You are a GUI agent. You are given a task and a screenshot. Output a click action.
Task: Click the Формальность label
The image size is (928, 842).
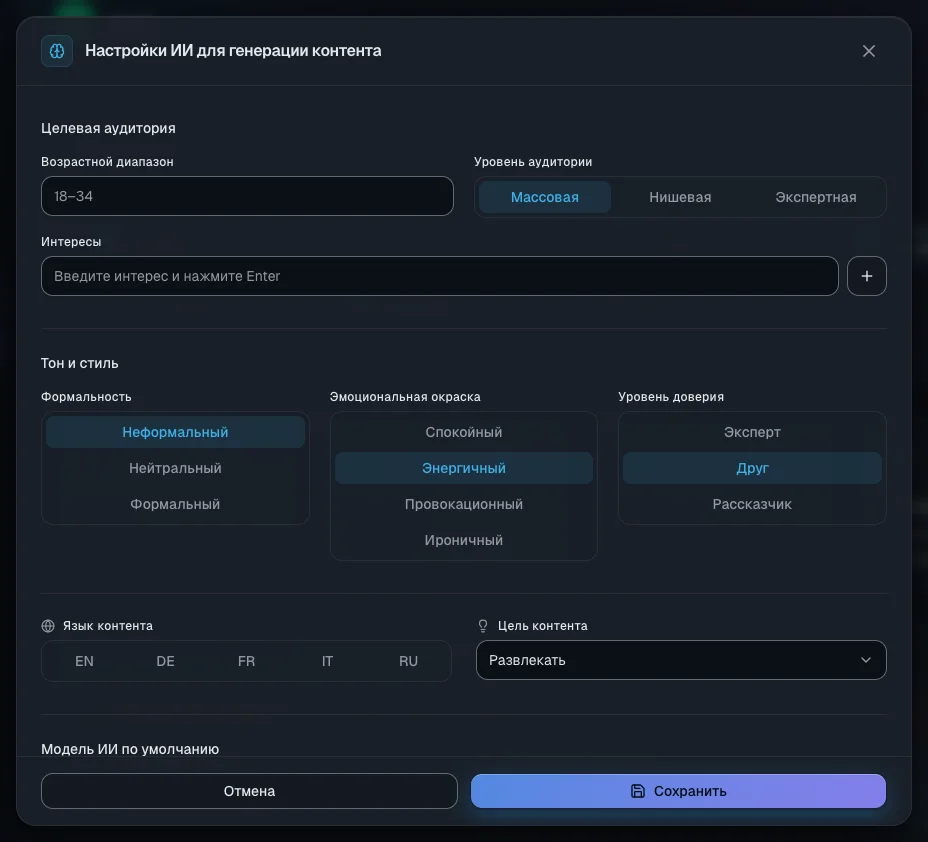click(86, 397)
